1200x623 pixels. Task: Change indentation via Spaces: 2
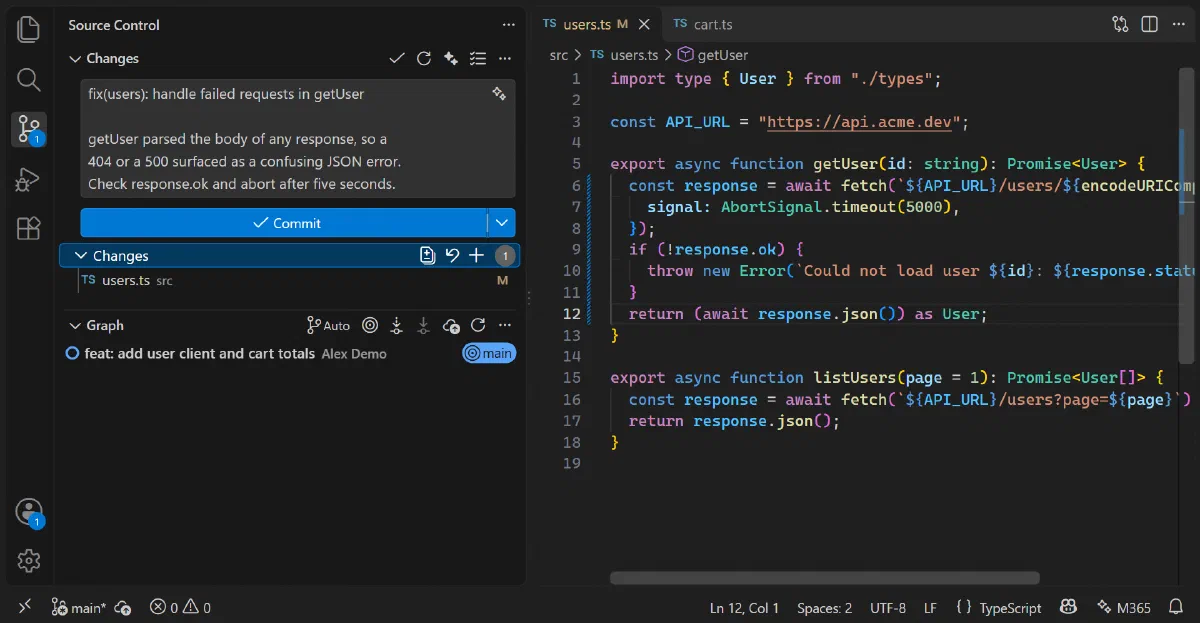coord(825,607)
